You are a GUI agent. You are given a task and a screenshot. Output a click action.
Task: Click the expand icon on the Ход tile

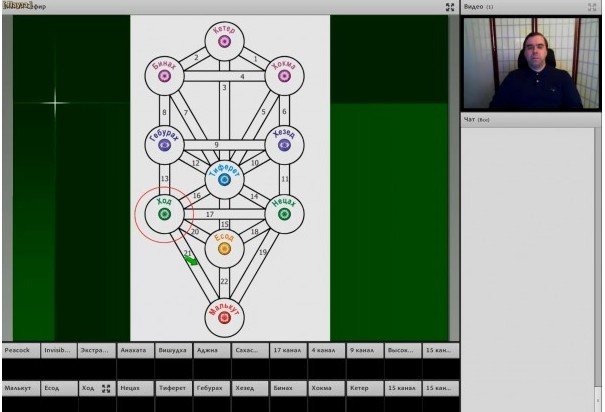tap(106, 388)
